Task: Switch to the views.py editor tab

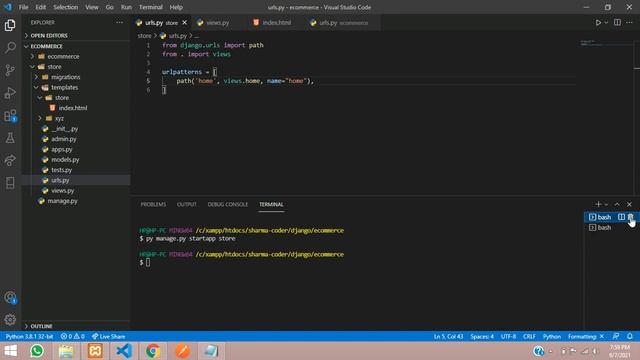Action: 218,22
